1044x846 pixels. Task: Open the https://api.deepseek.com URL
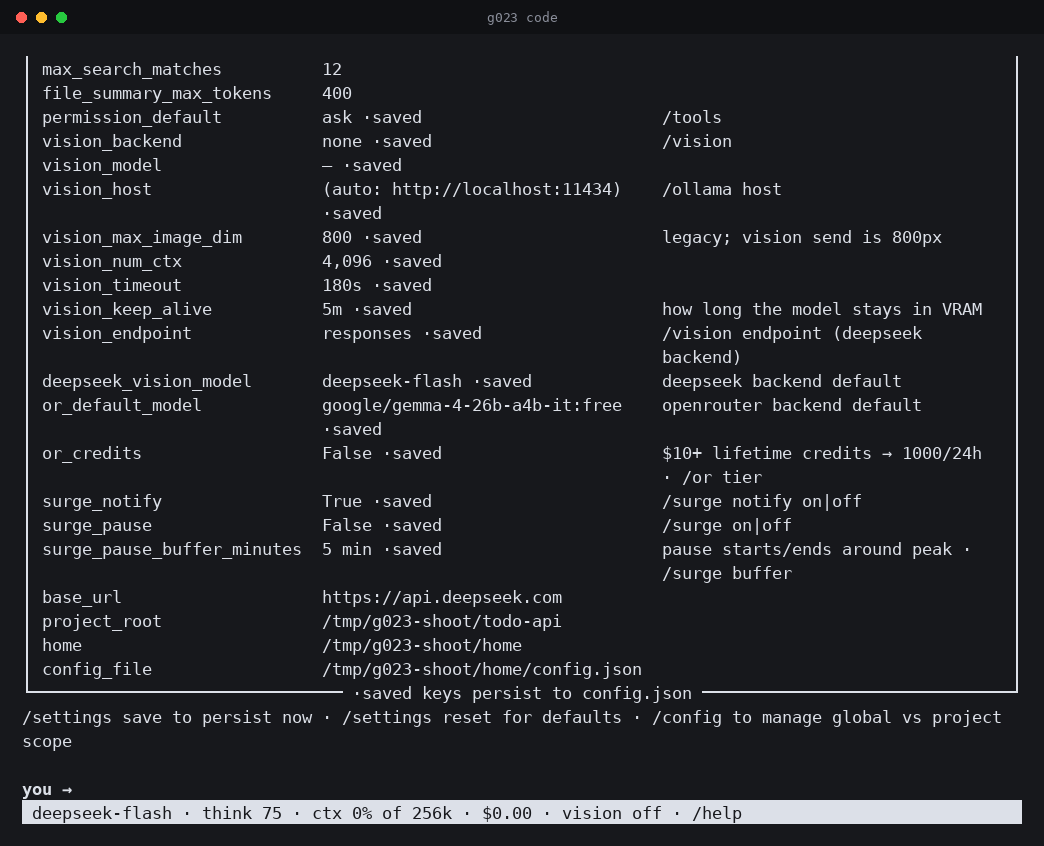point(442,596)
